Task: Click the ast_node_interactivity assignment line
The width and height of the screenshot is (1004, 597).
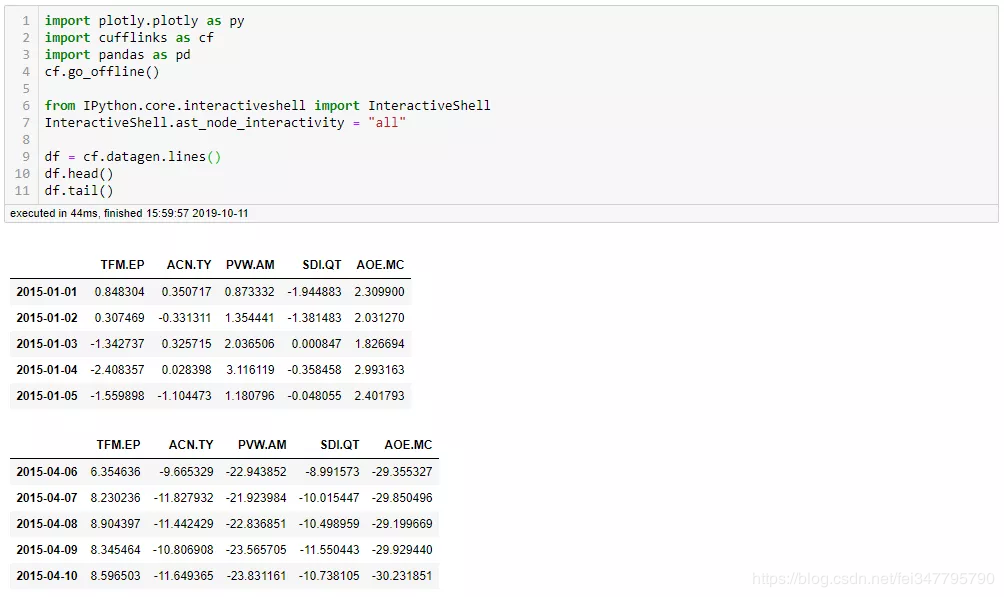Action: [x=225, y=122]
